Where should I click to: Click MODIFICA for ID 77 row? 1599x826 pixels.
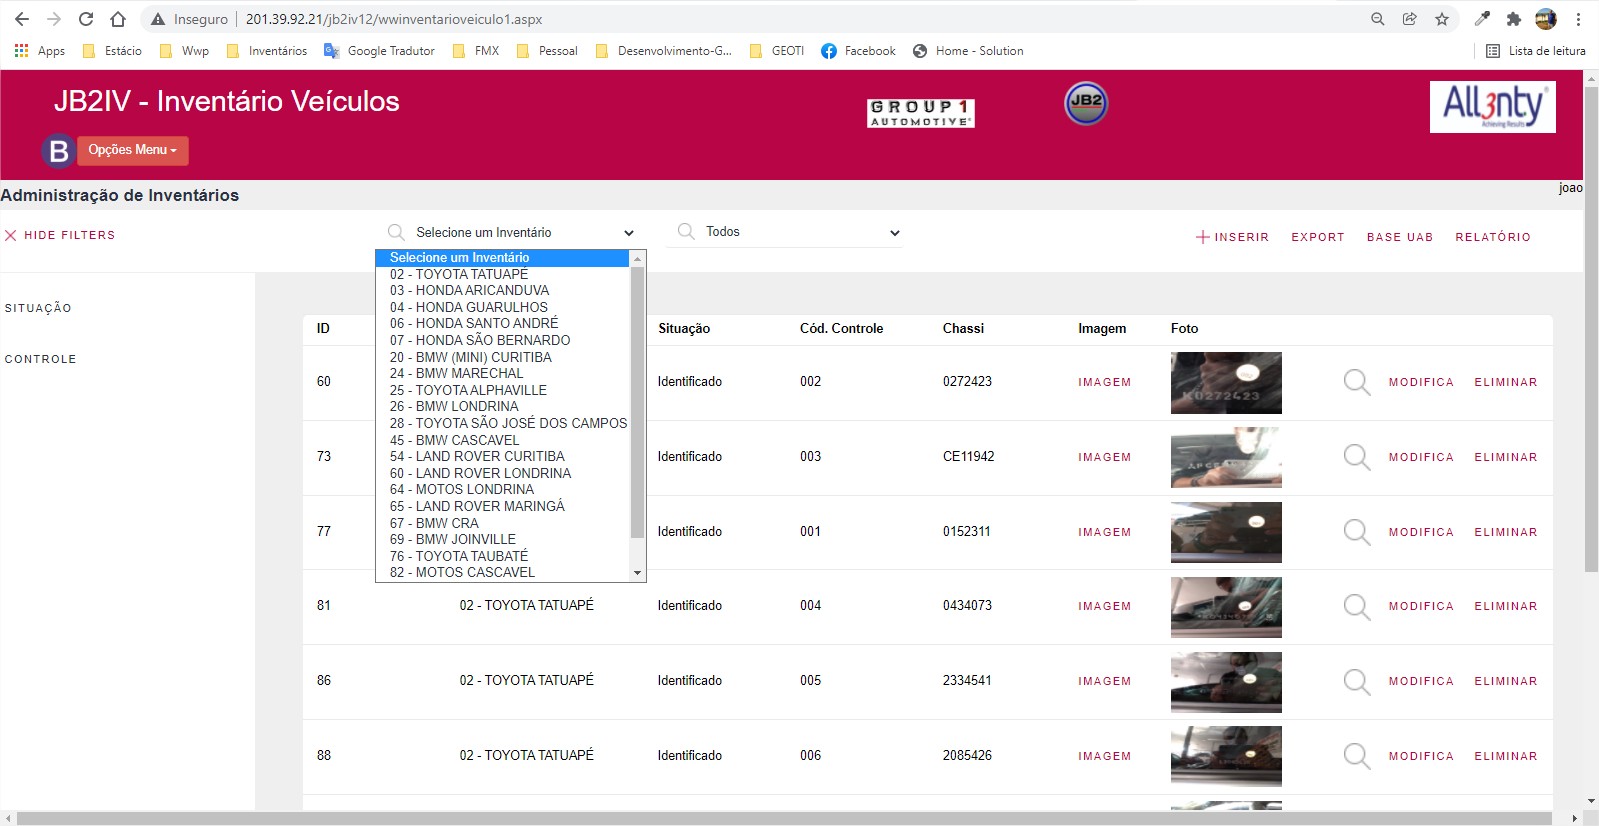click(x=1421, y=532)
